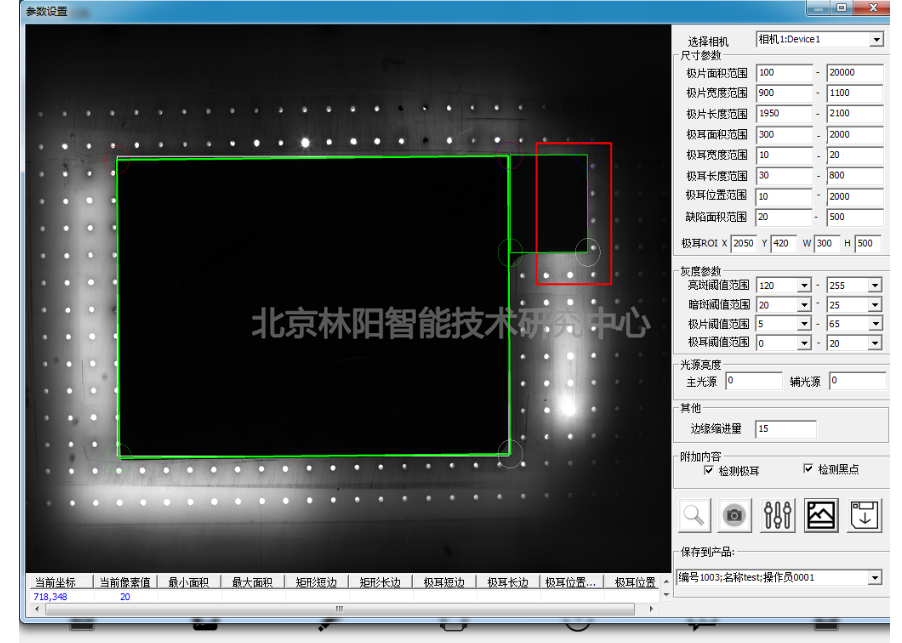Open the sliders adjustment icon button

click(778, 515)
